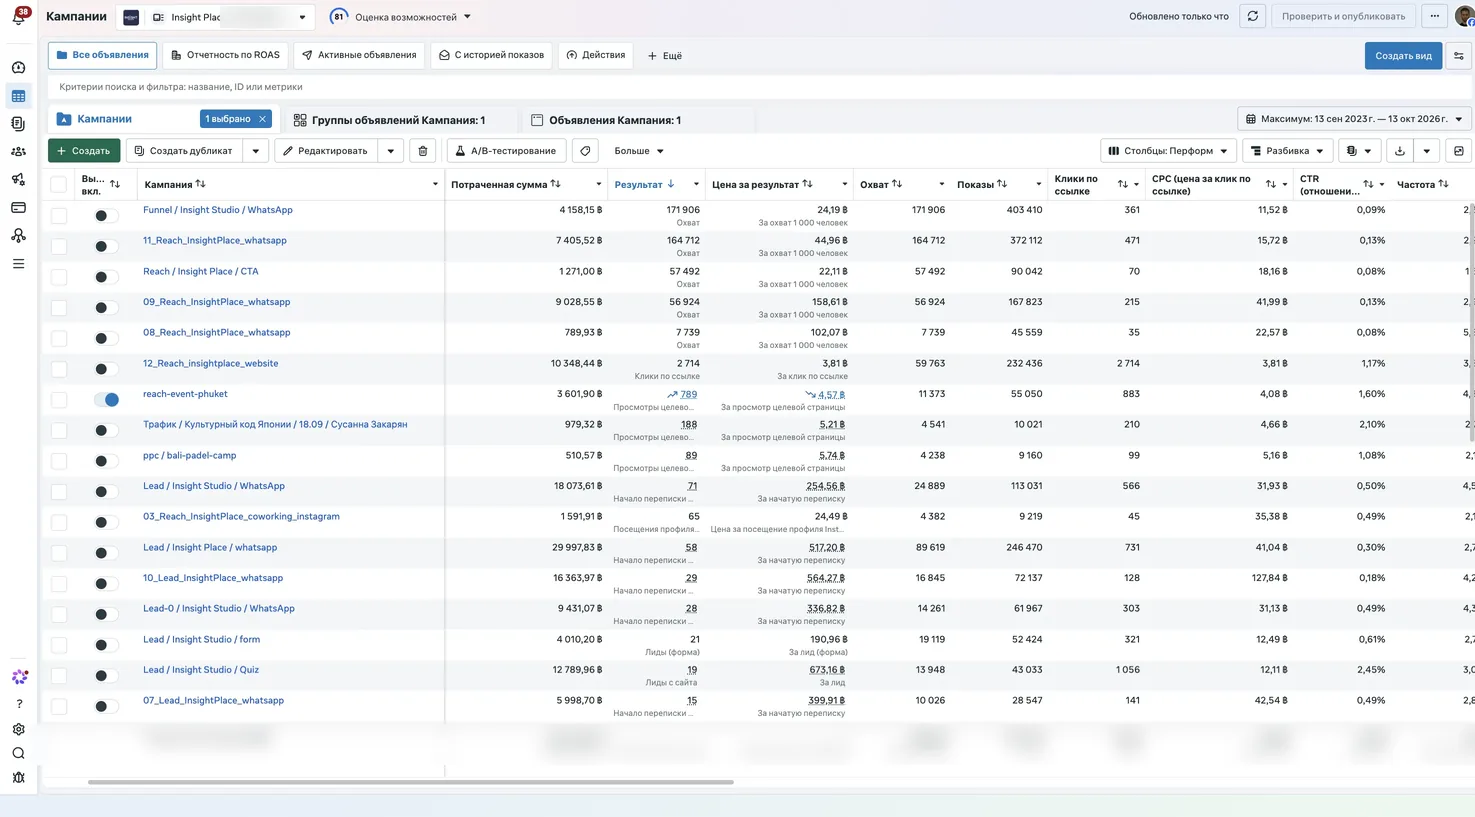Open the notifications bell icon
Screen dimensions: 1475x817
point(18,17)
